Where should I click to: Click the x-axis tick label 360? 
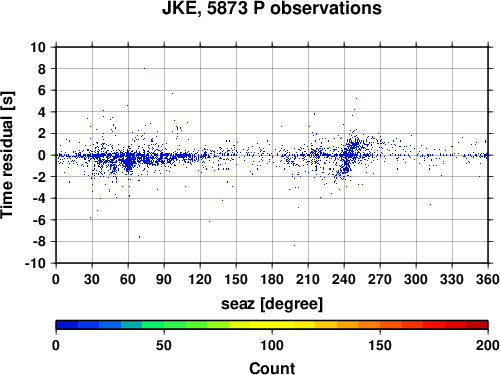click(488, 279)
